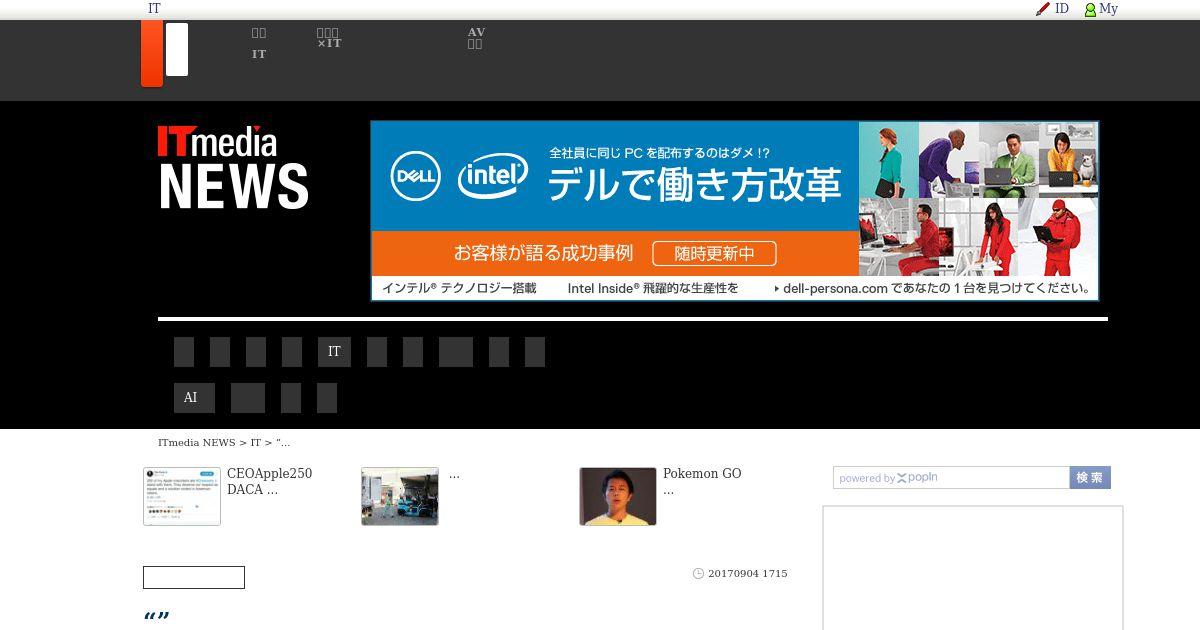This screenshot has width=1200, height=630.
Task: Click the empty outlined button above the headline
Action: (194, 577)
